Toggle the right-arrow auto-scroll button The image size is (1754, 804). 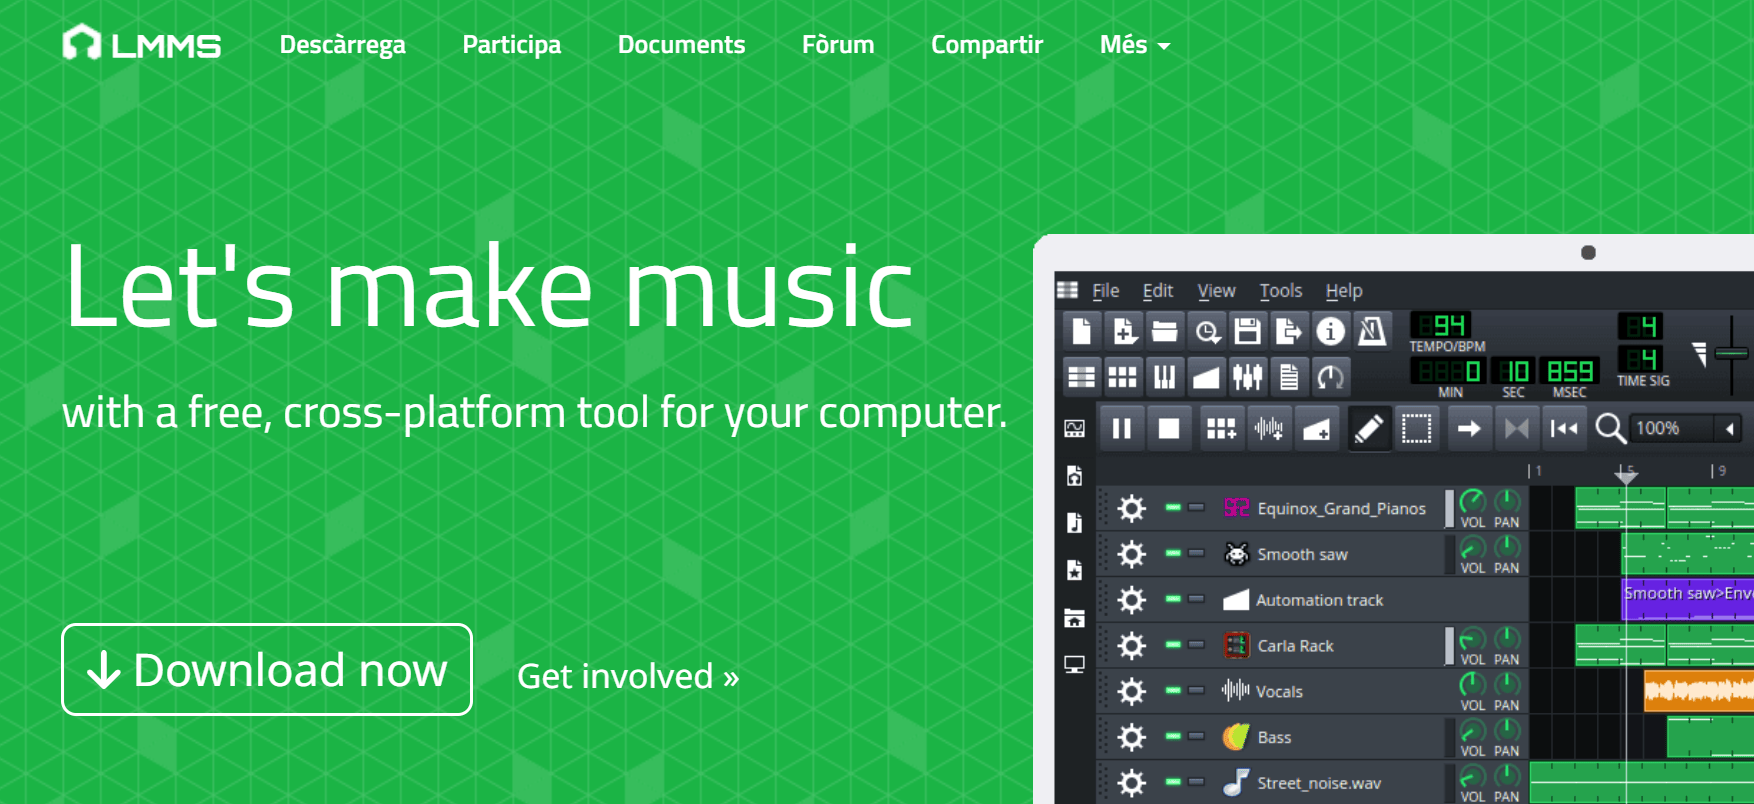pyautogui.click(x=1468, y=429)
